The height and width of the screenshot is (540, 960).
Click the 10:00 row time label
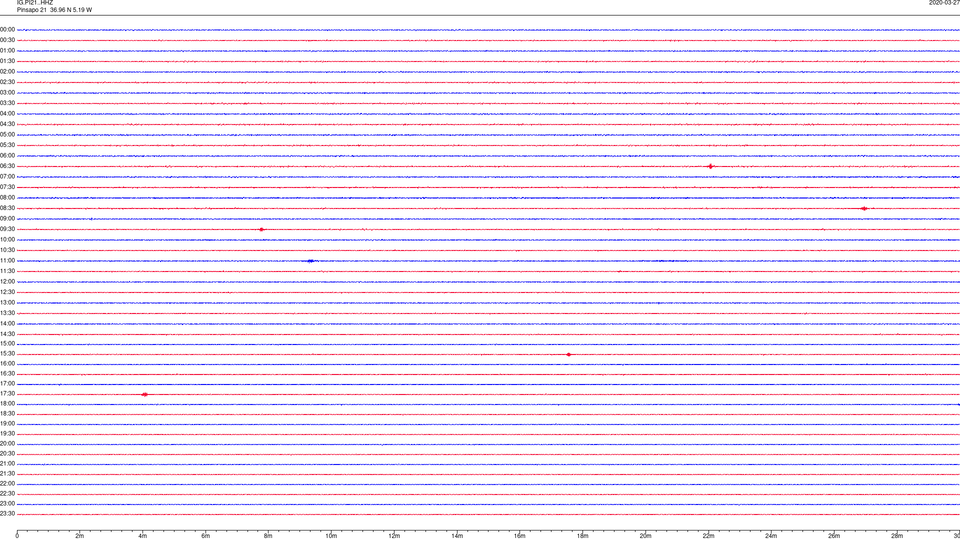tap(7, 240)
